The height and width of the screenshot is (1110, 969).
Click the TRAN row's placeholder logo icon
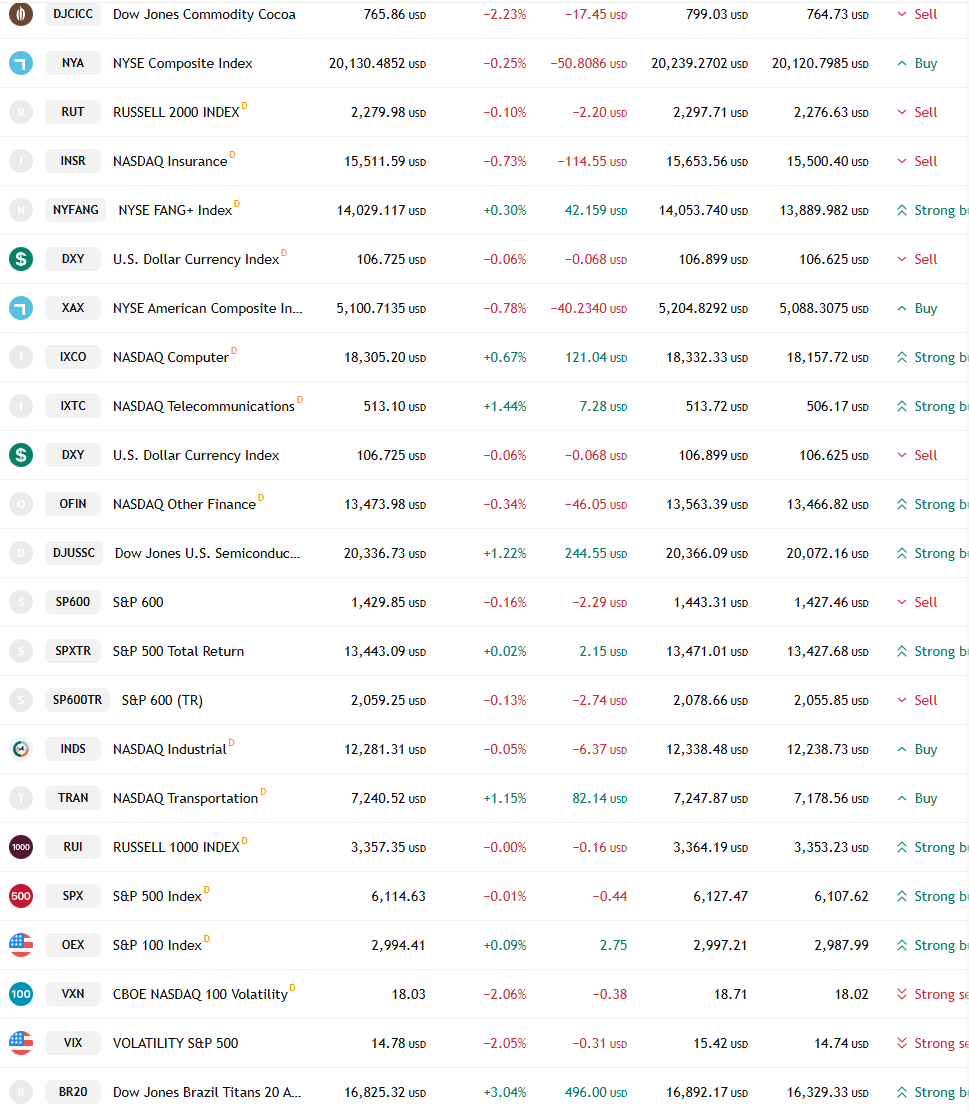coord(21,798)
